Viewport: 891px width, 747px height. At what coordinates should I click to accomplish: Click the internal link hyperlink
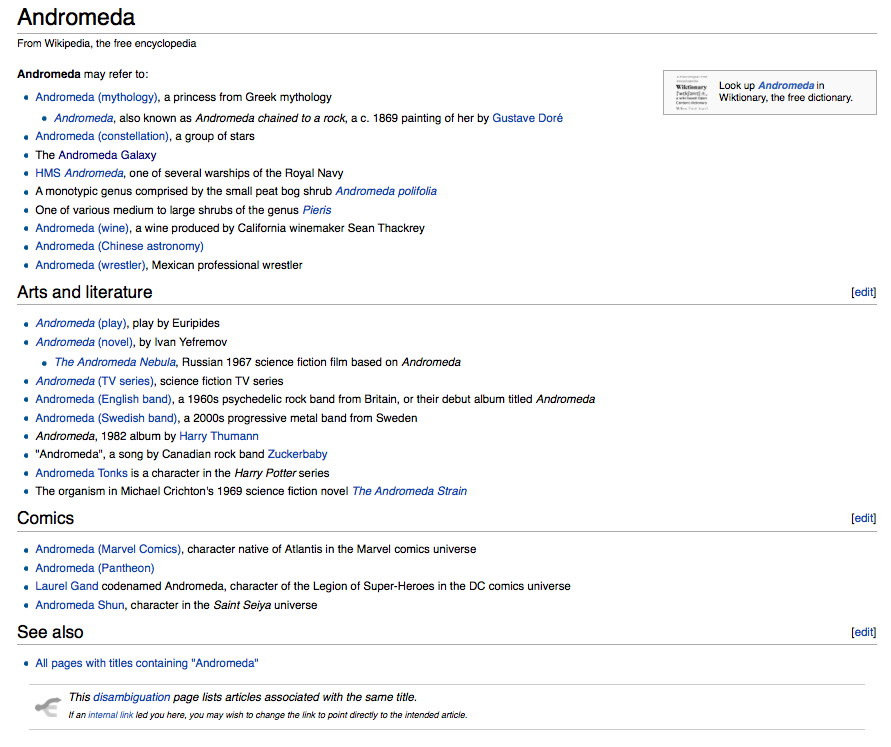coord(110,715)
